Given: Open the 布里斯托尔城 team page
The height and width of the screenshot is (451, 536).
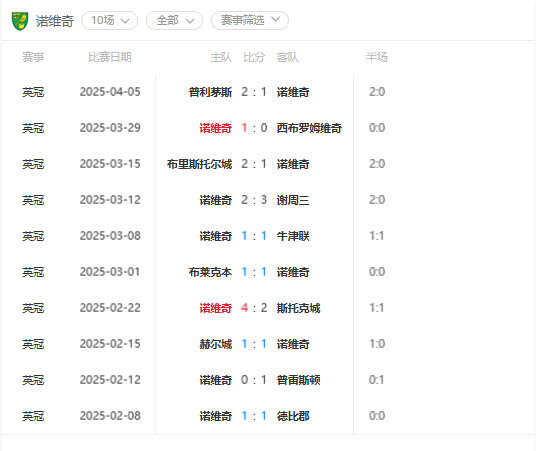Looking at the screenshot, I should tap(199, 164).
